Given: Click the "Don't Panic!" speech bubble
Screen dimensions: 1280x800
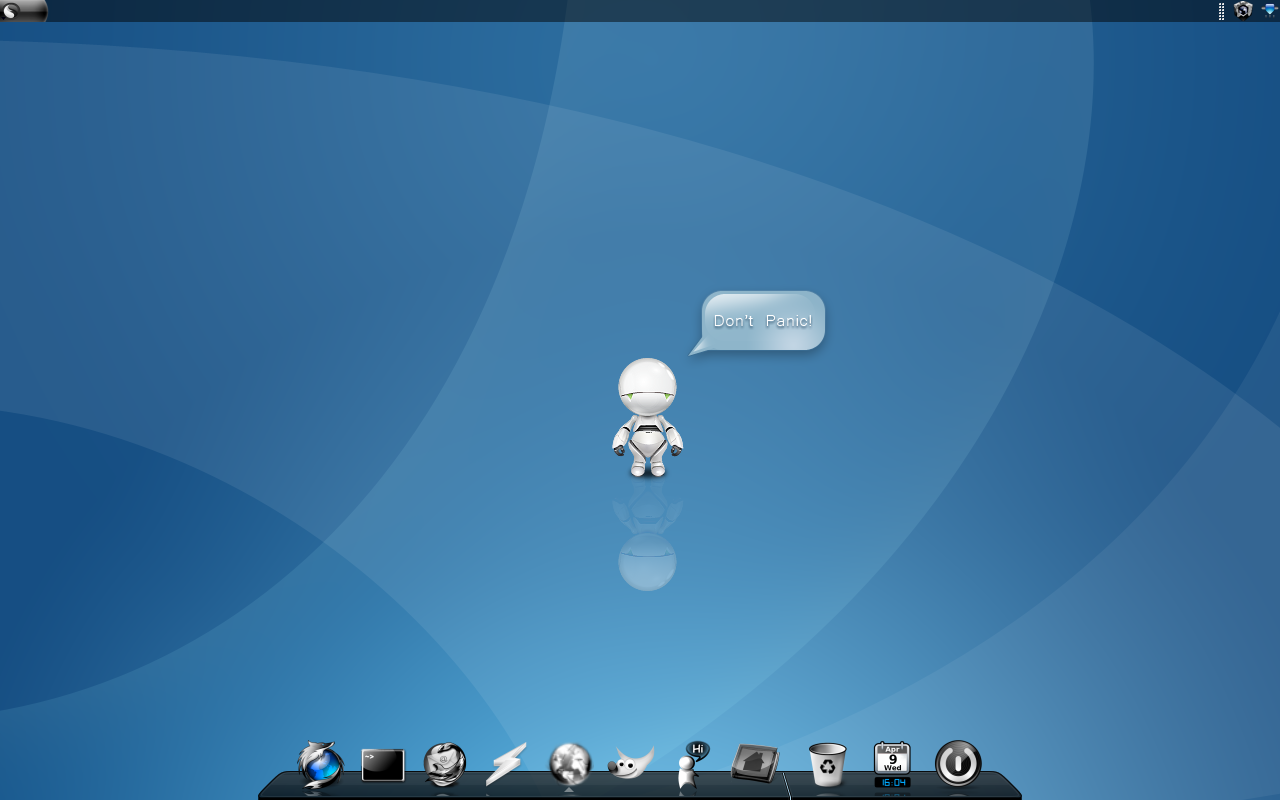Looking at the screenshot, I should pyautogui.click(x=757, y=322).
